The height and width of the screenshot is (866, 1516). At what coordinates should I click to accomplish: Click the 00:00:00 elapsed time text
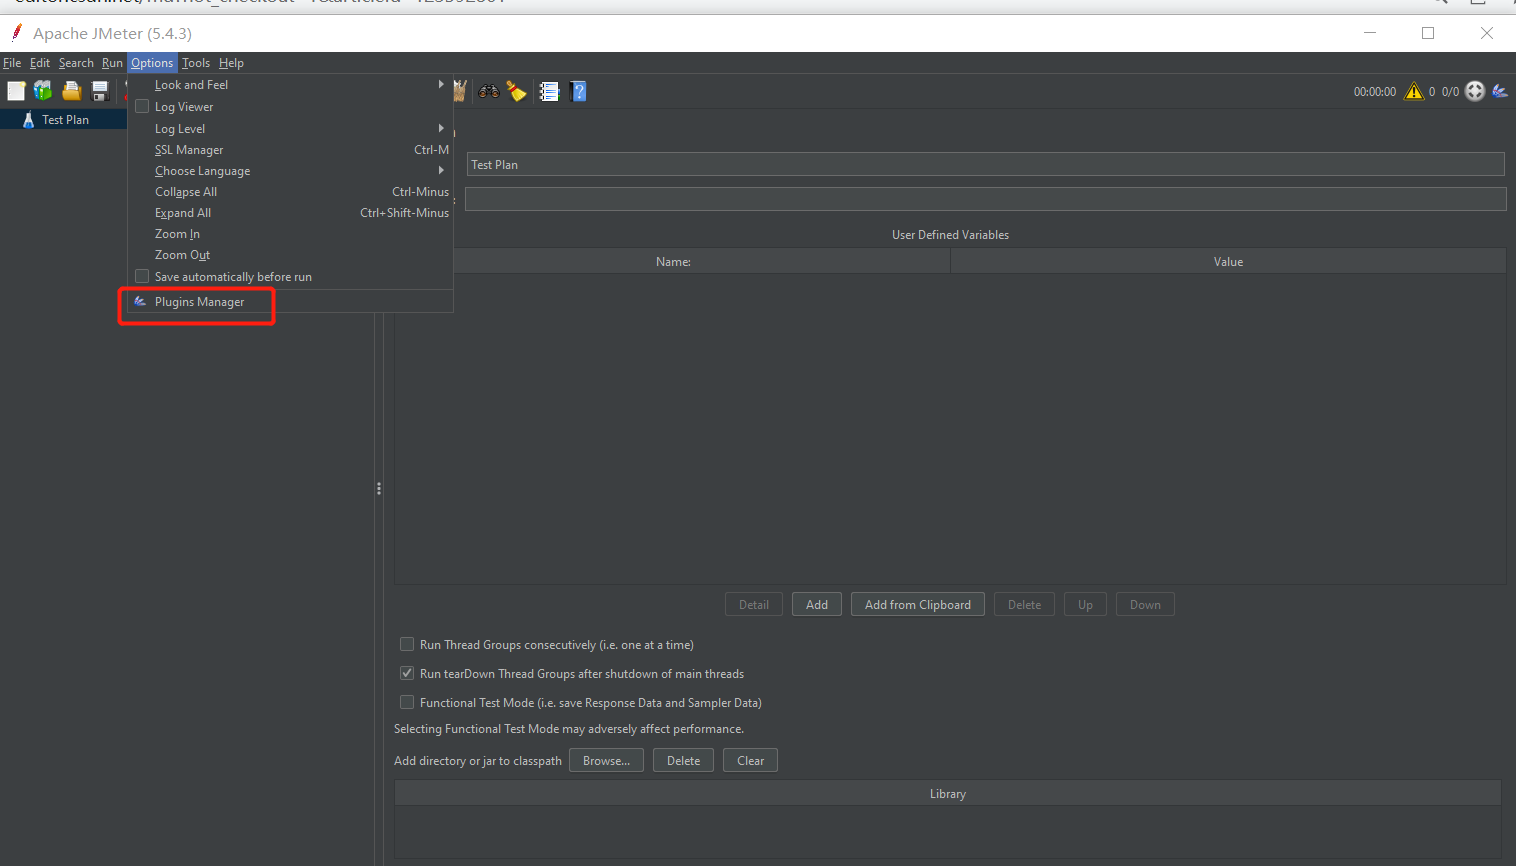point(1375,91)
